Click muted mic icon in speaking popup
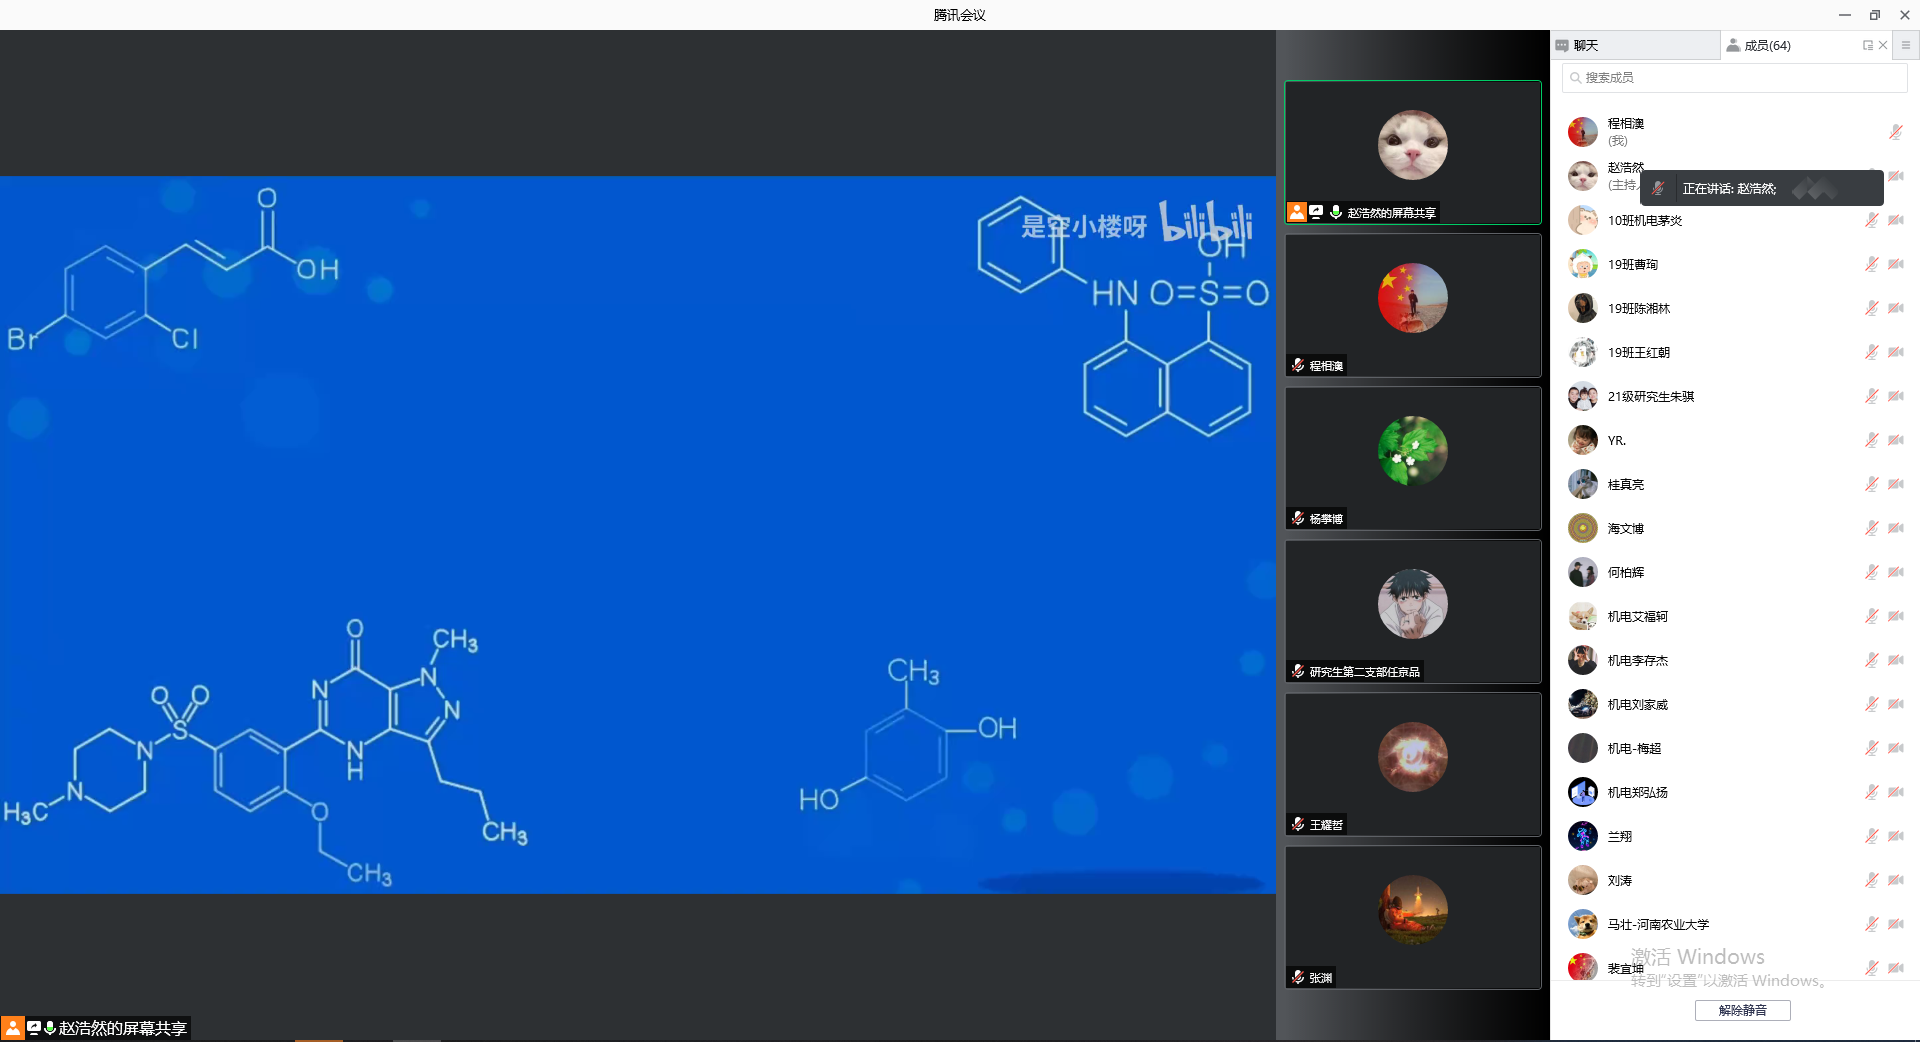1920x1042 pixels. [1659, 188]
